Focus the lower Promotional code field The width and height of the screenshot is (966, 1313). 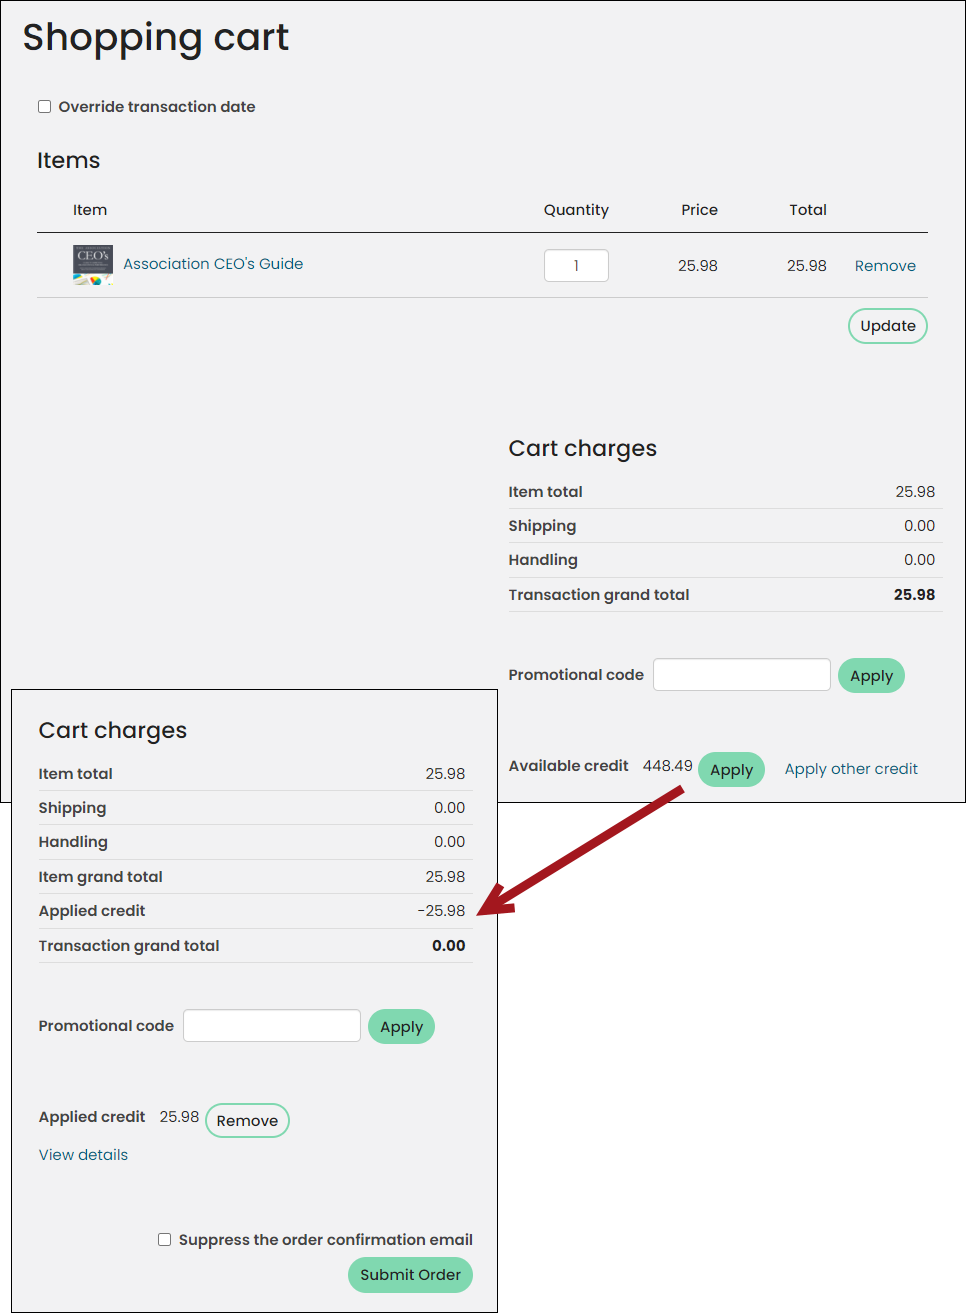tap(272, 1026)
